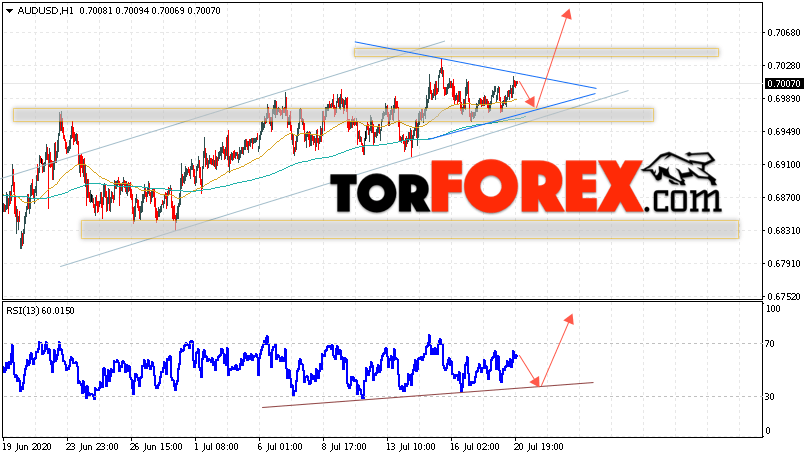
Task: Select the AUDUSD,H1 symbol title text
Action: click(x=46, y=11)
